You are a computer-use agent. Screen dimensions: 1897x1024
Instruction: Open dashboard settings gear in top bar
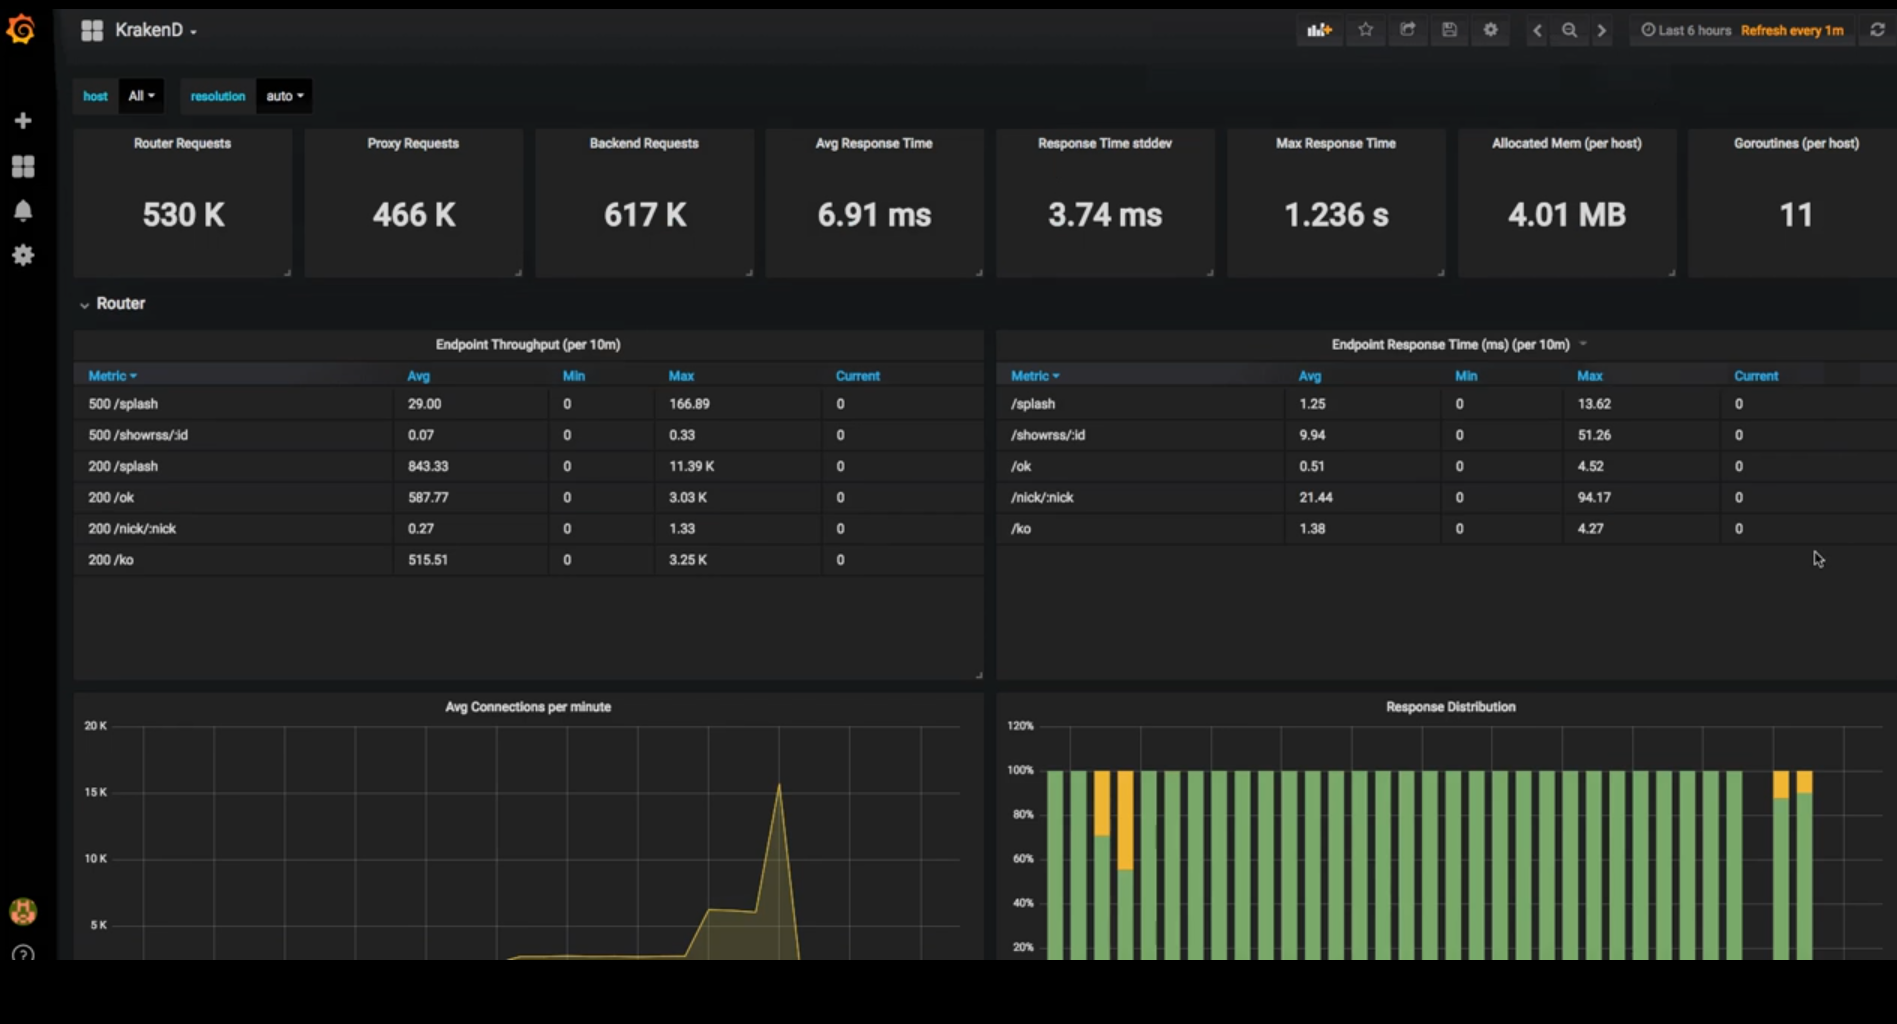(1490, 30)
